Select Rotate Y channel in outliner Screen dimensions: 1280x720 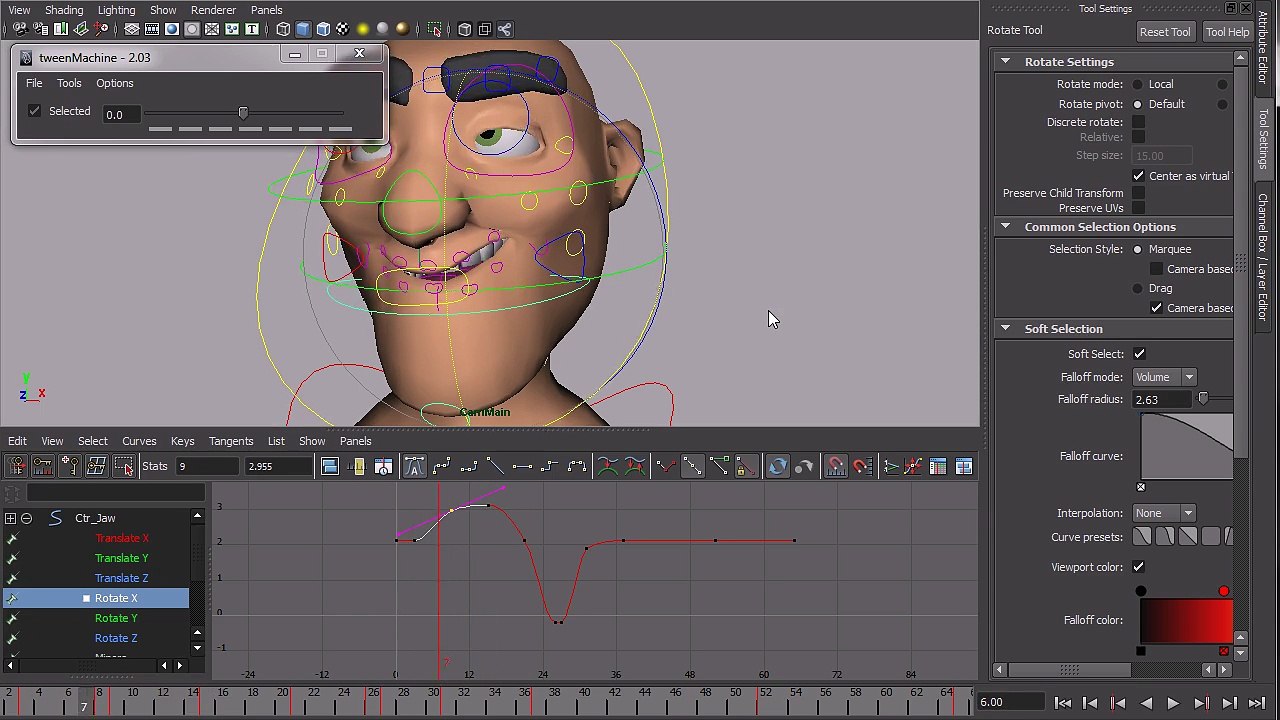(x=116, y=618)
